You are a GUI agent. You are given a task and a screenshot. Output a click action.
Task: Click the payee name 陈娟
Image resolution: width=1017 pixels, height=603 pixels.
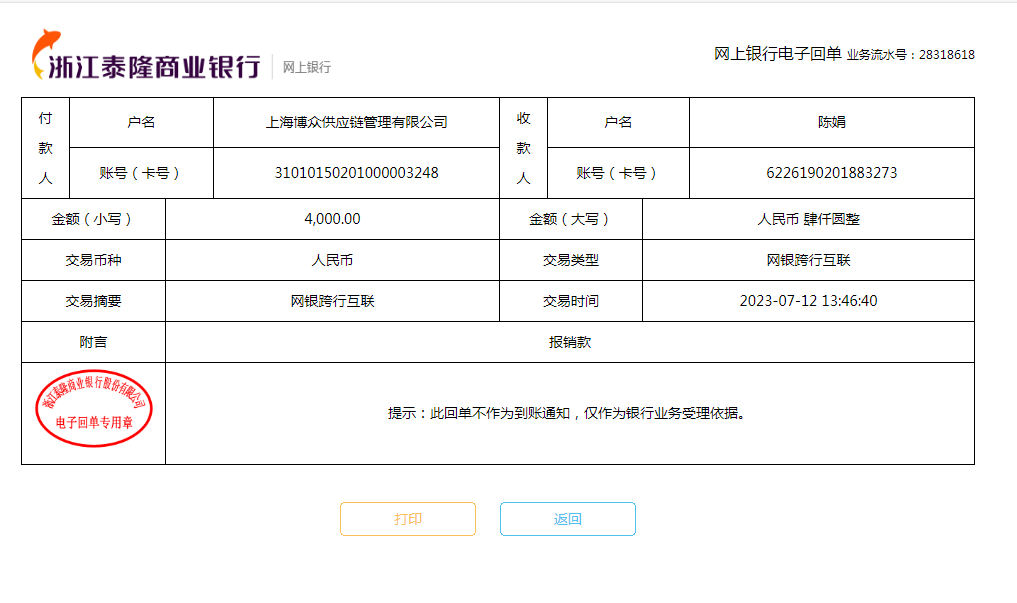pyautogui.click(x=831, y=123)
